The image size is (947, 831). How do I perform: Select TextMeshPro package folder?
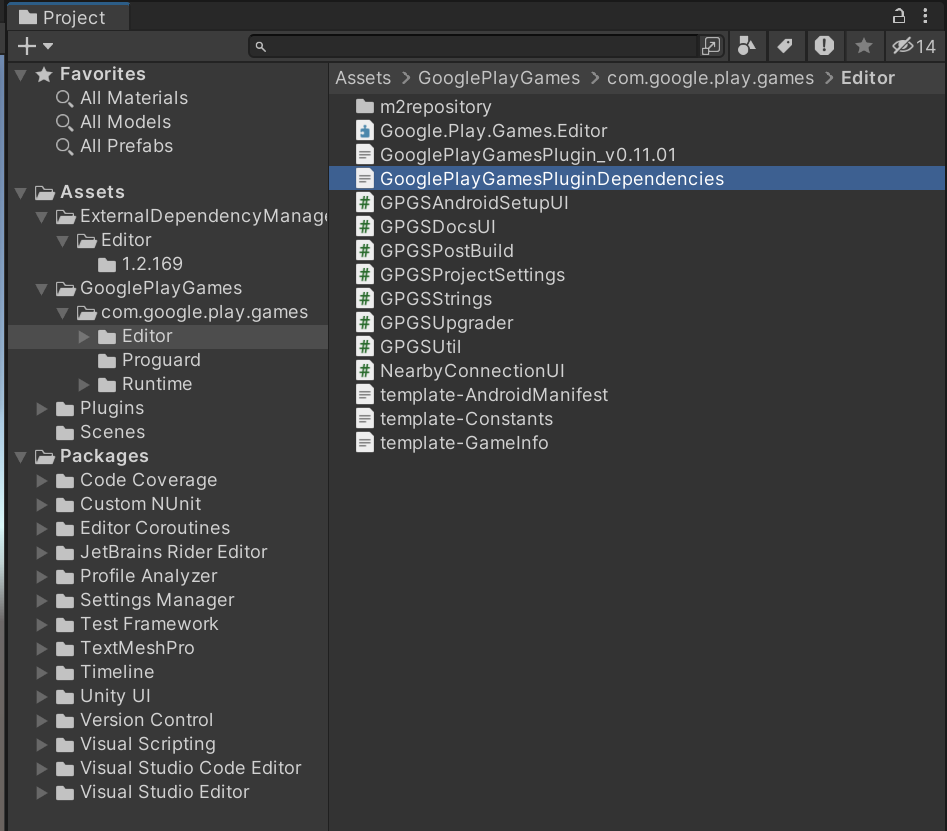point(137,648)
